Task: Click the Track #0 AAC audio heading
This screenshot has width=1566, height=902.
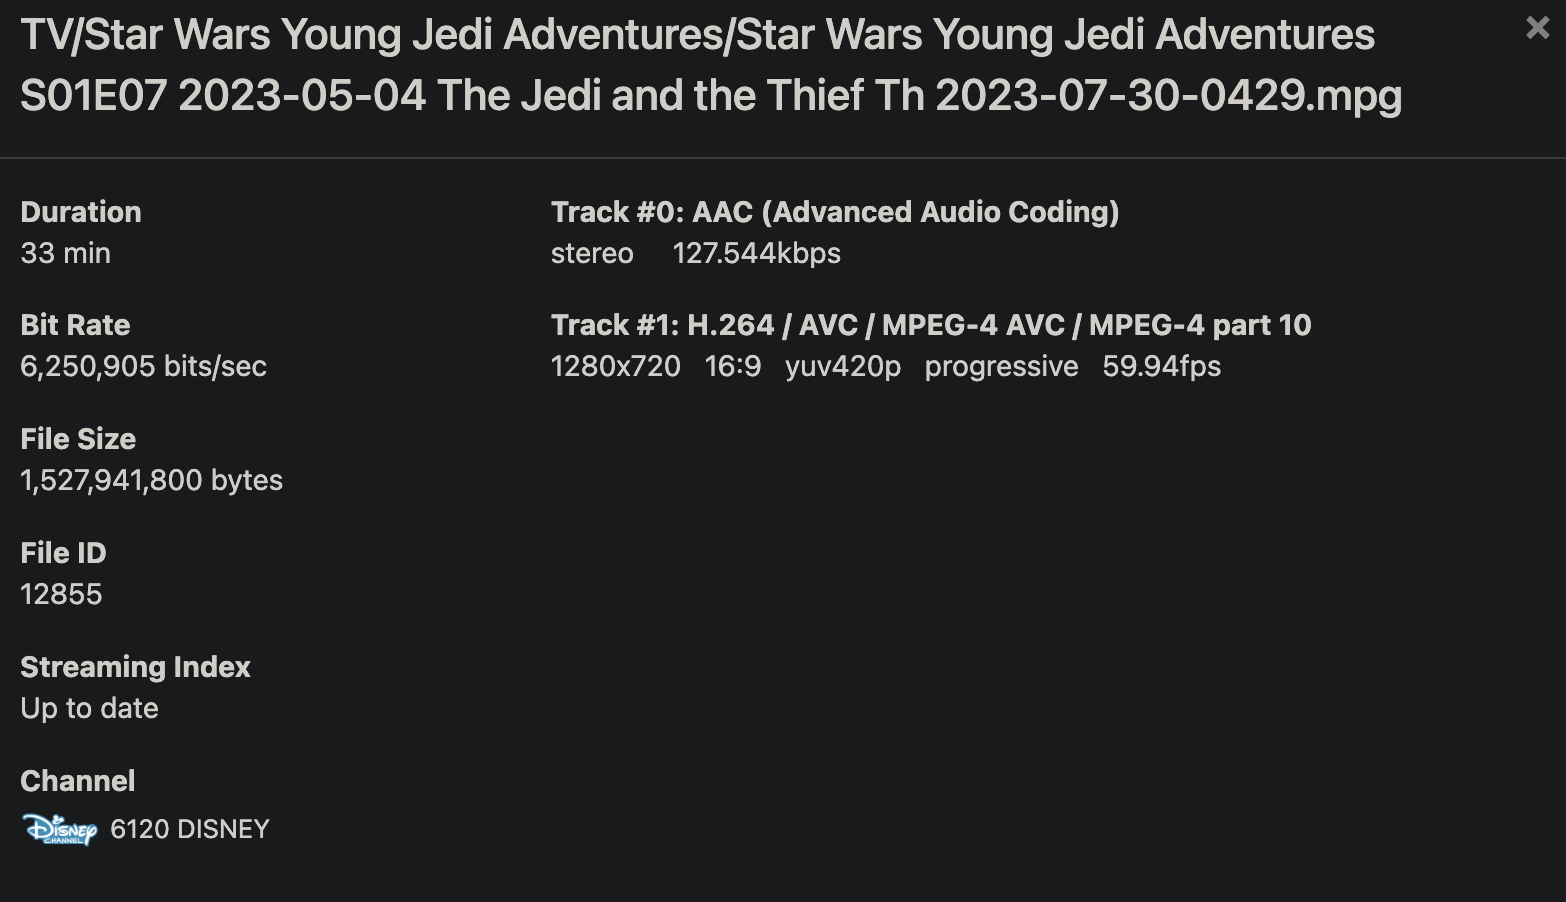Action: (x=835, y=212)
